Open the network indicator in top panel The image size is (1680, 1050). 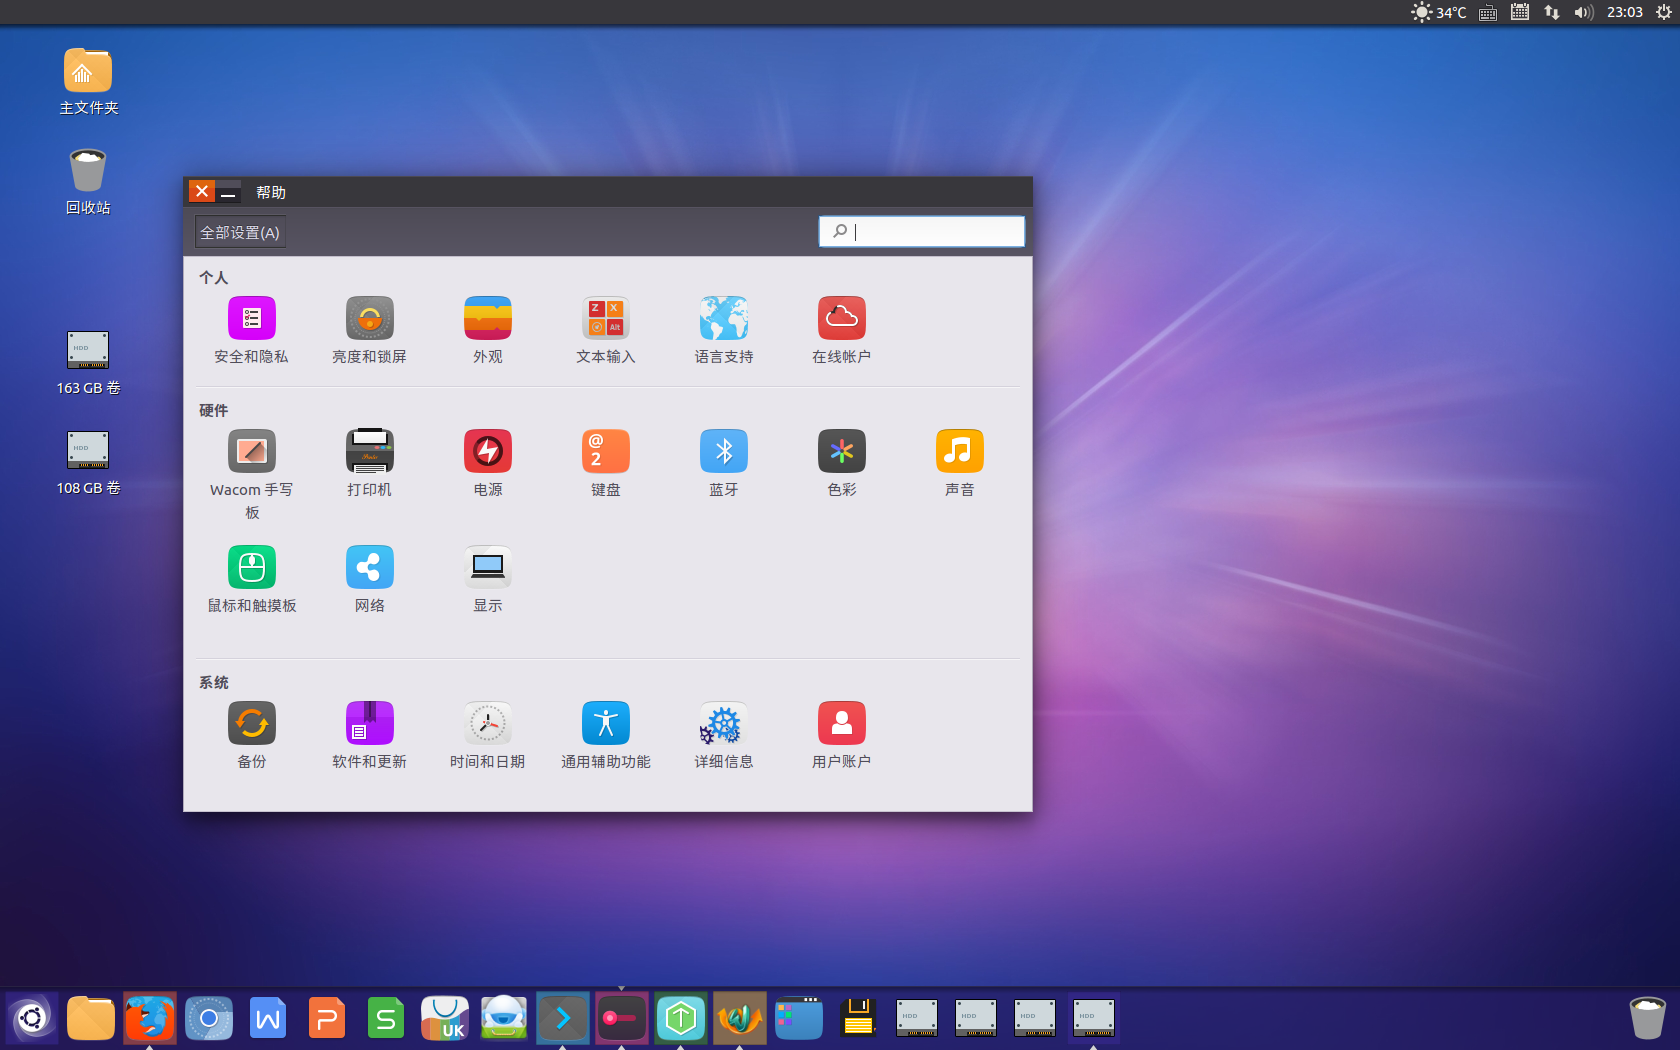point(1552,12)
